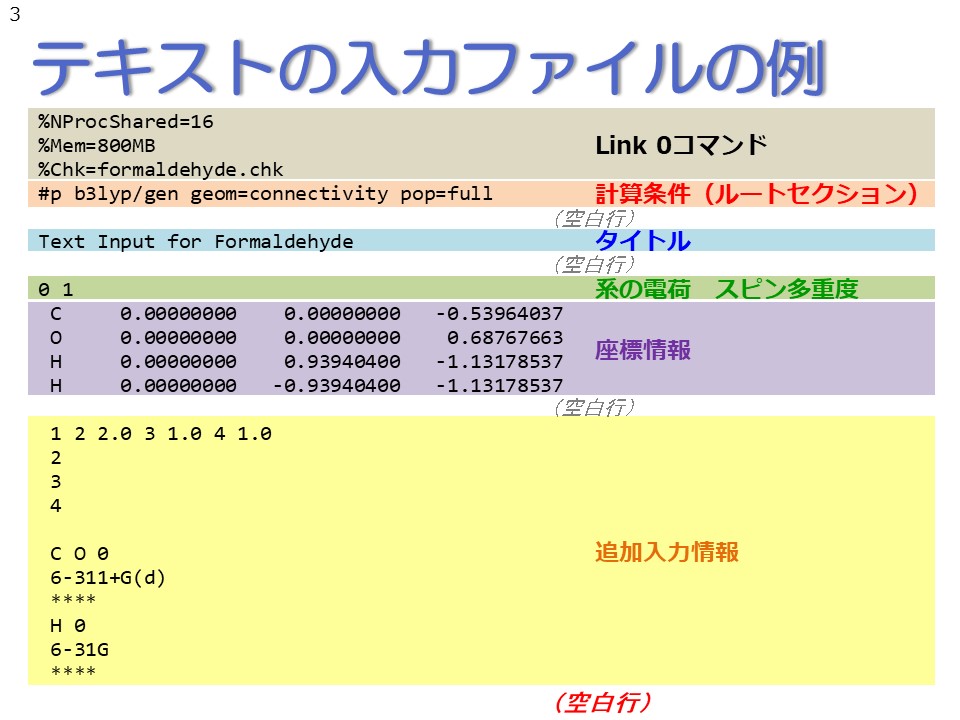This screenshot has width=960, height=720.
Task: Select the H 0 basis header line
Action: pyautogui.click(x=68, y=626)
